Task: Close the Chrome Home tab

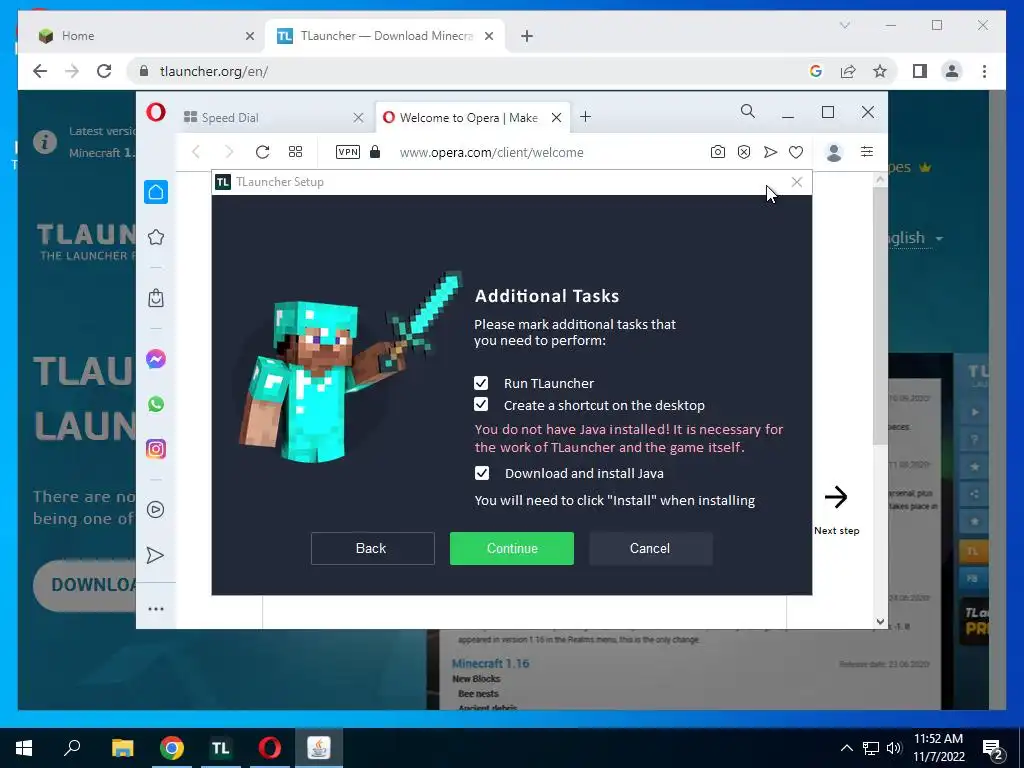Action: tap(249, 36)
